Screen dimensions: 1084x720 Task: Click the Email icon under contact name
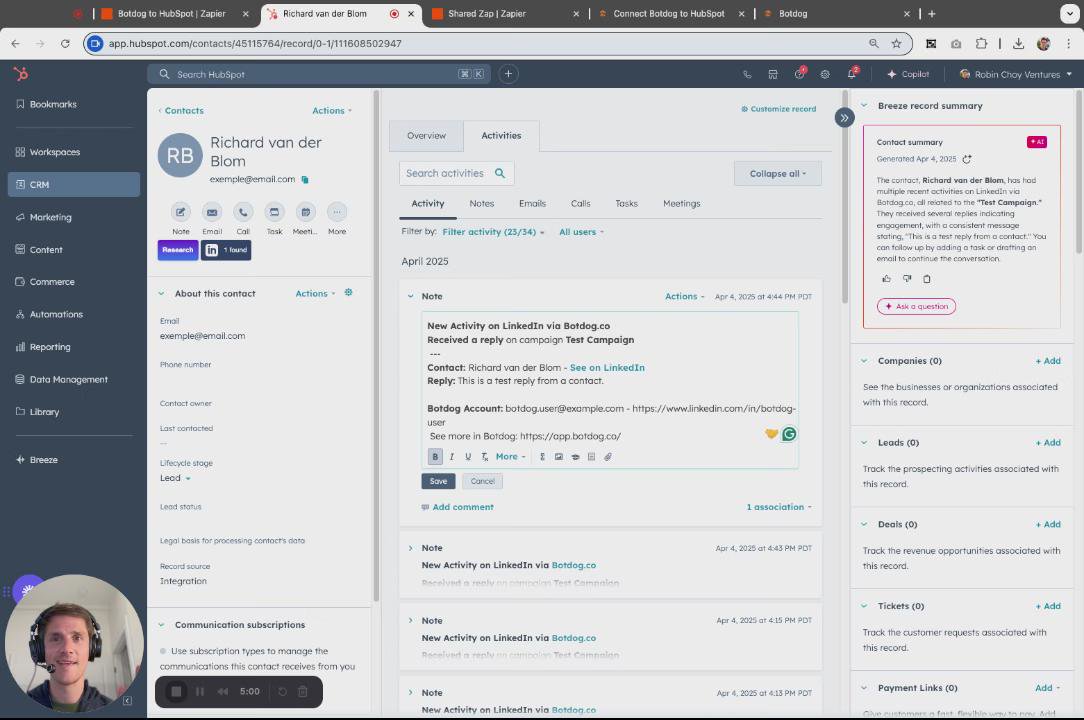click(212, 212)
